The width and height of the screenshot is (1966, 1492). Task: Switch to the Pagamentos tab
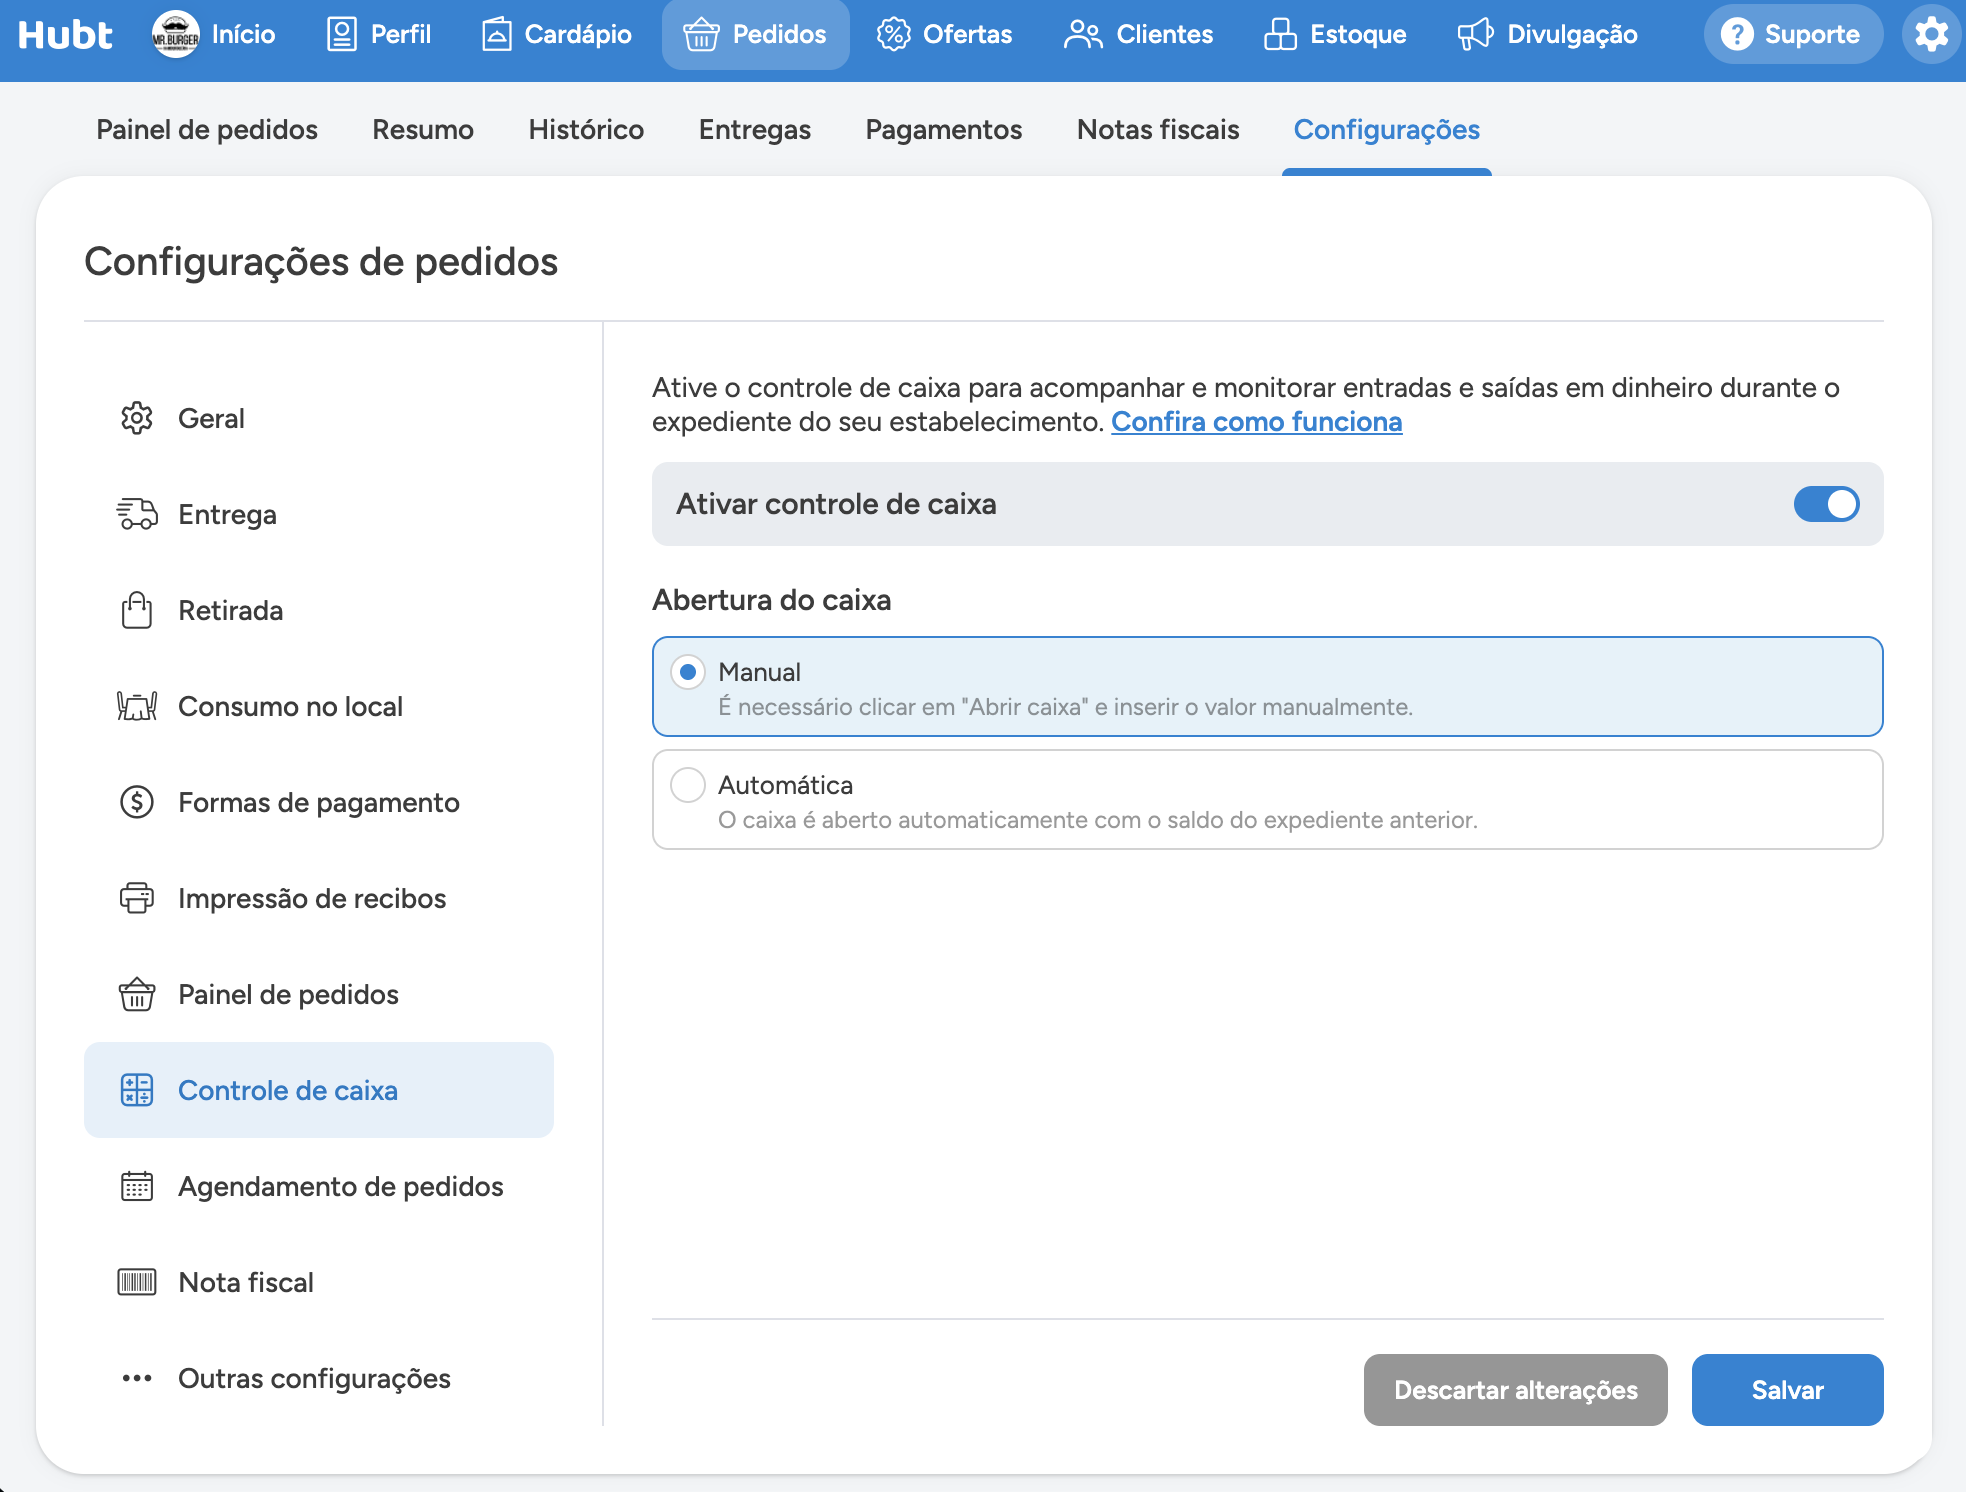(944, 130)
